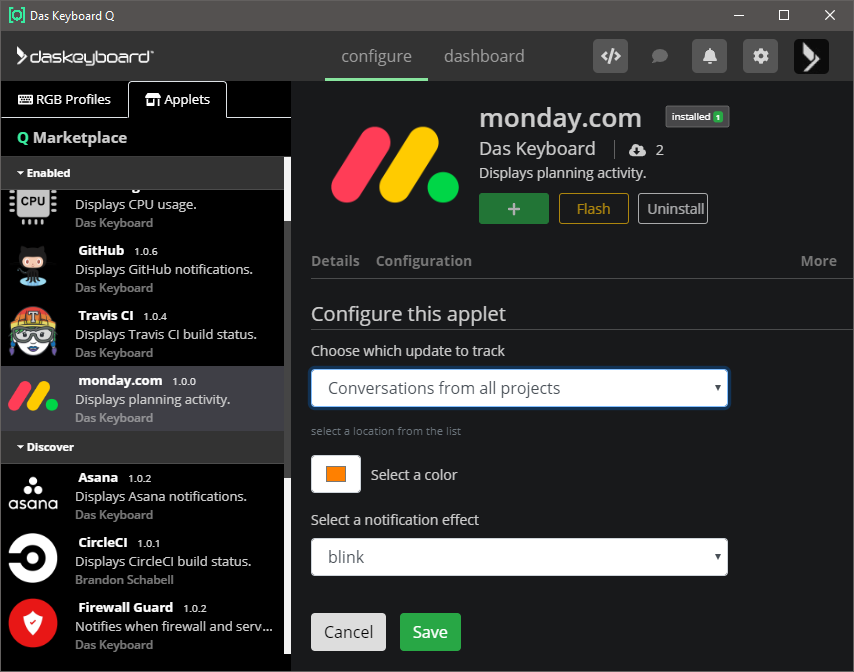Select the monday.com 1.0.0 applet title
The image size is (854, 672).
tap(137, 381)
